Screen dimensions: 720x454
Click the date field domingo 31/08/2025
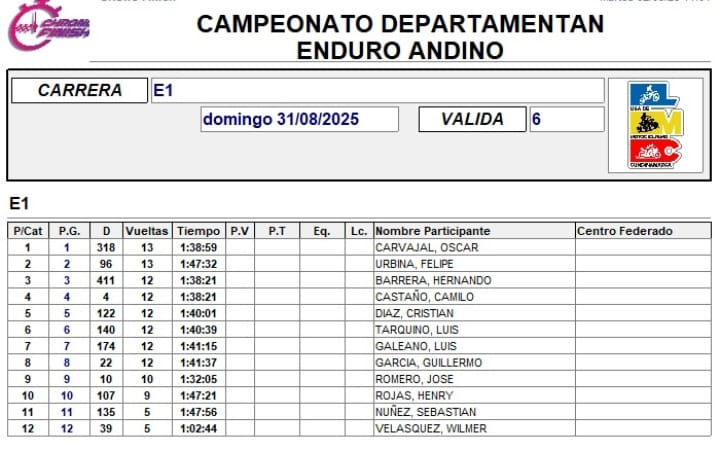point(299,120)
